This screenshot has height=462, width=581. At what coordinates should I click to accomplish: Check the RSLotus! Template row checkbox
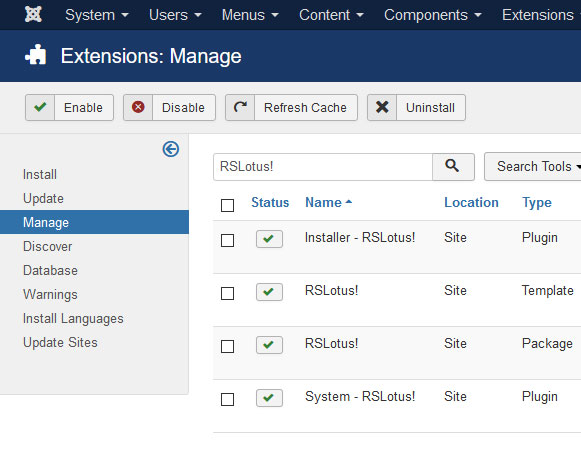[228, 293]
